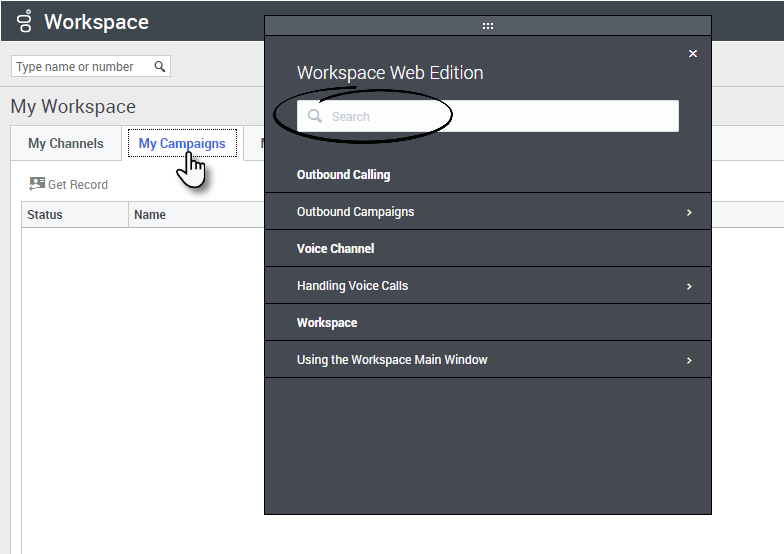Click the help panel Search field
This screenshot has height=554, width=784.
[500, 116]
